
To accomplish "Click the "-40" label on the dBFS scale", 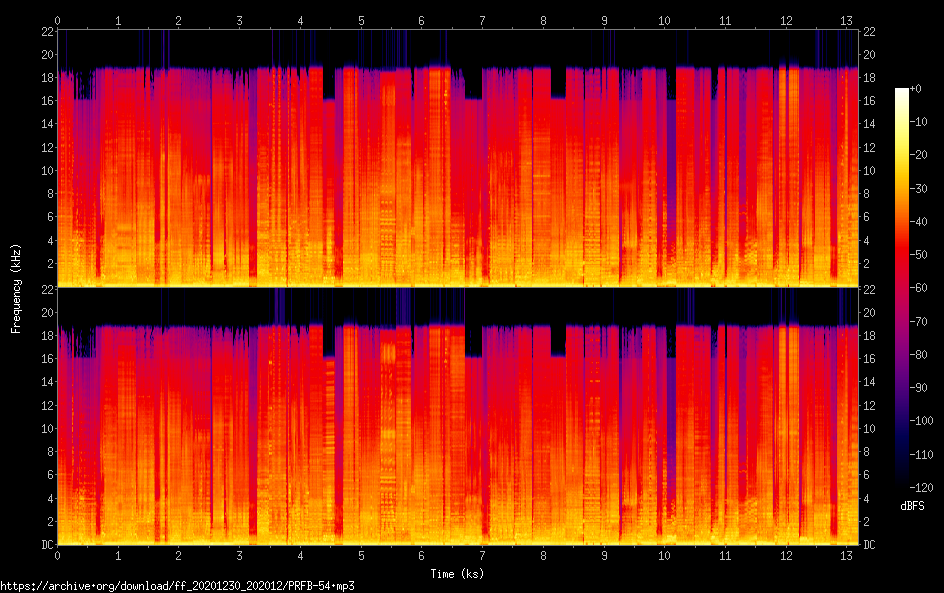I will click(x=918, y=222).
